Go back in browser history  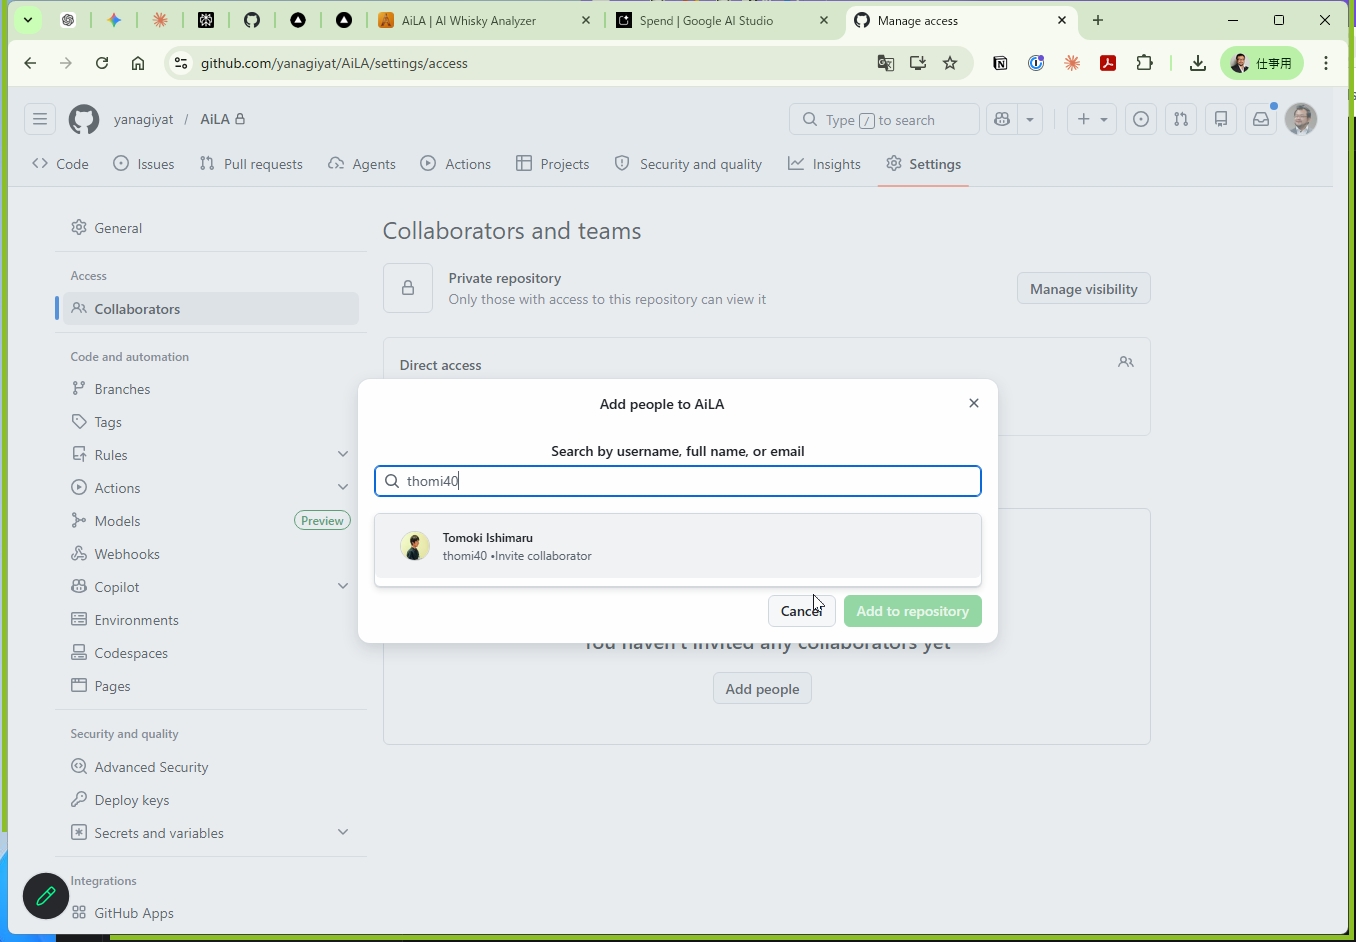(30, 63)
